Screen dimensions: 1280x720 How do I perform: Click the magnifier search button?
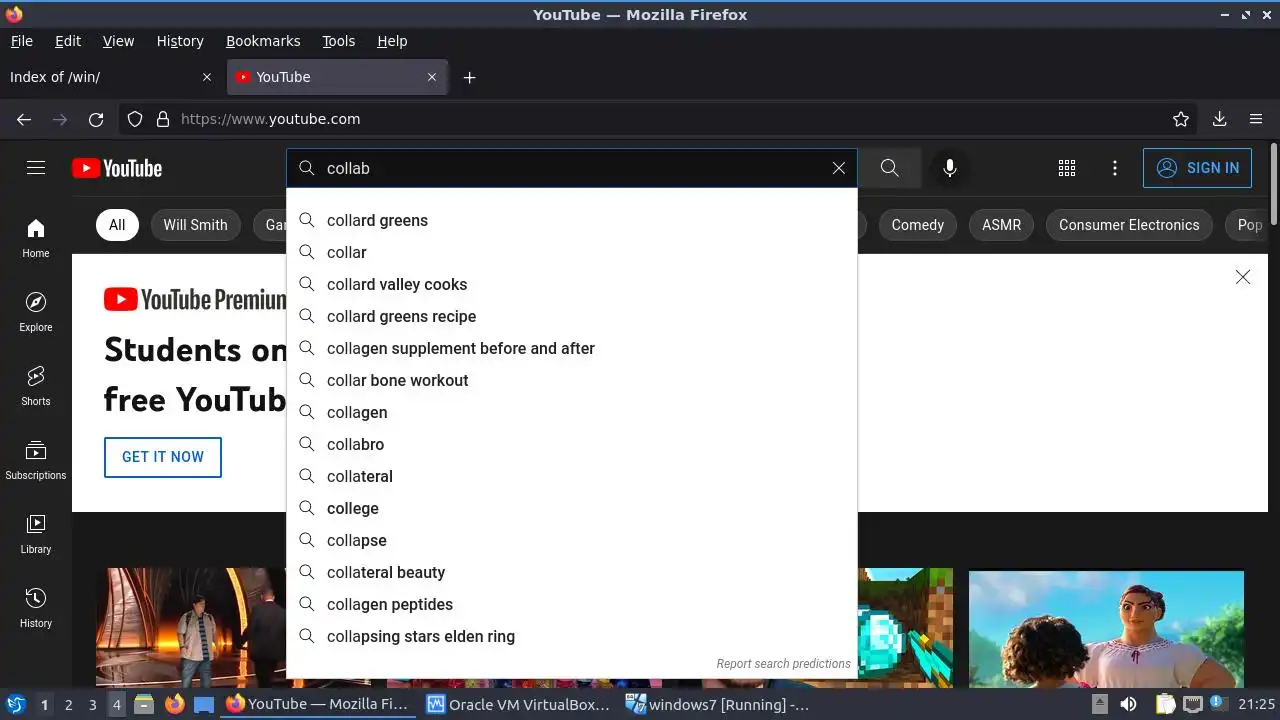click(x=889, y=168)
